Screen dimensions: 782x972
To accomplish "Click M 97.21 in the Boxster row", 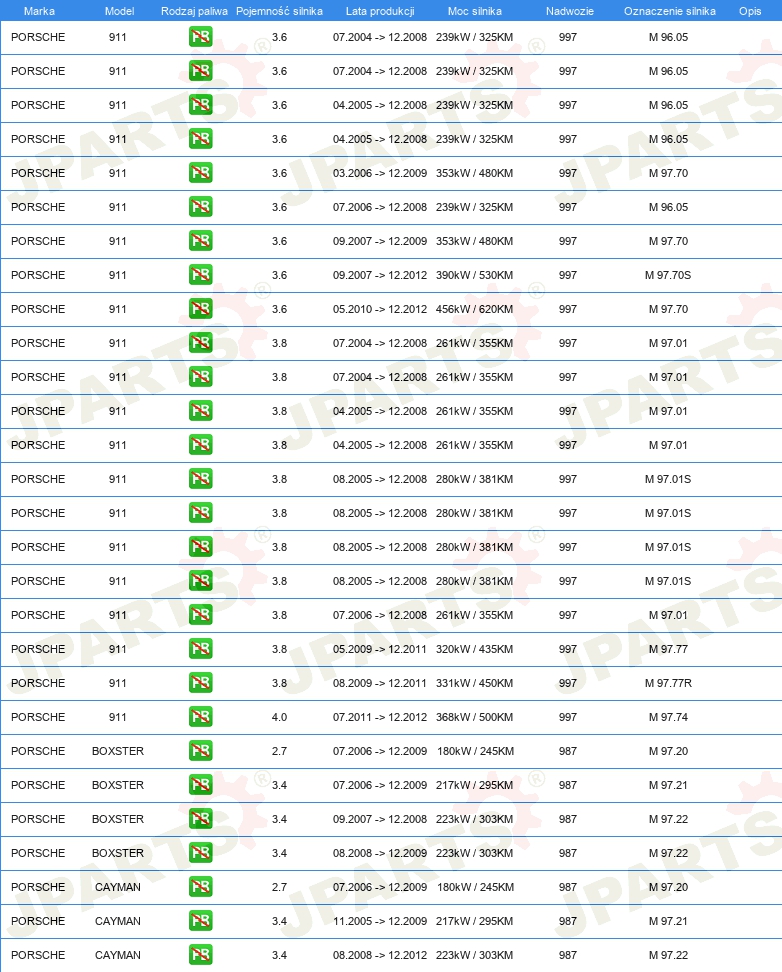I will point(668,785).
